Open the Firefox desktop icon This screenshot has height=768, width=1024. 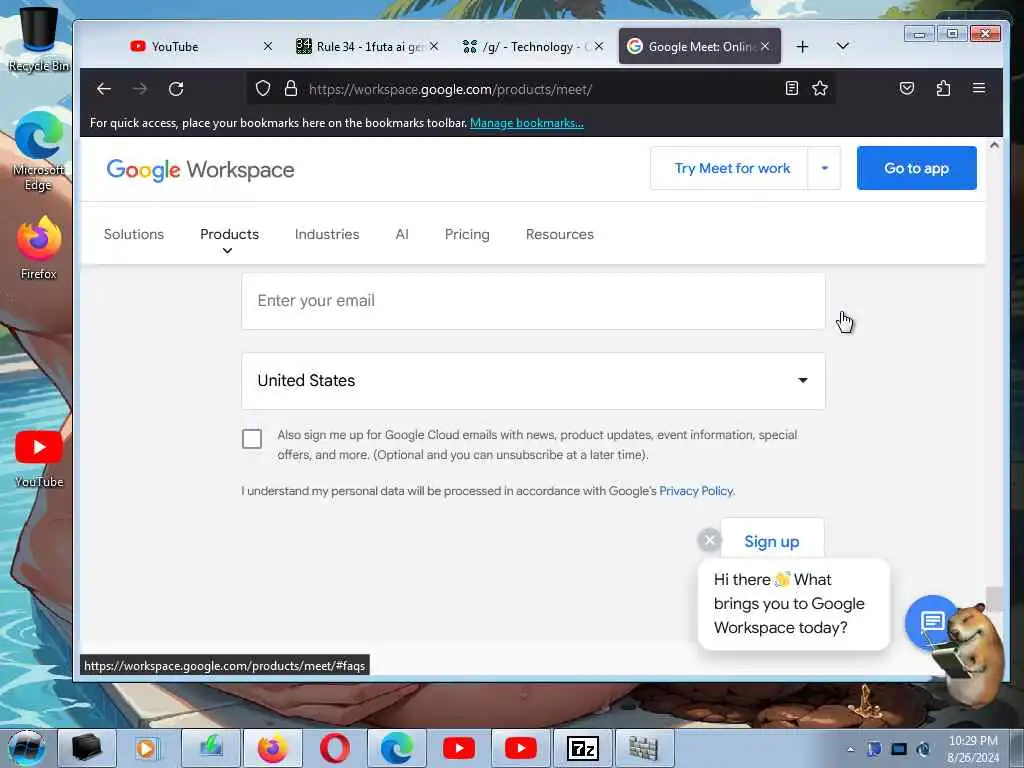(x=39, y=248)
